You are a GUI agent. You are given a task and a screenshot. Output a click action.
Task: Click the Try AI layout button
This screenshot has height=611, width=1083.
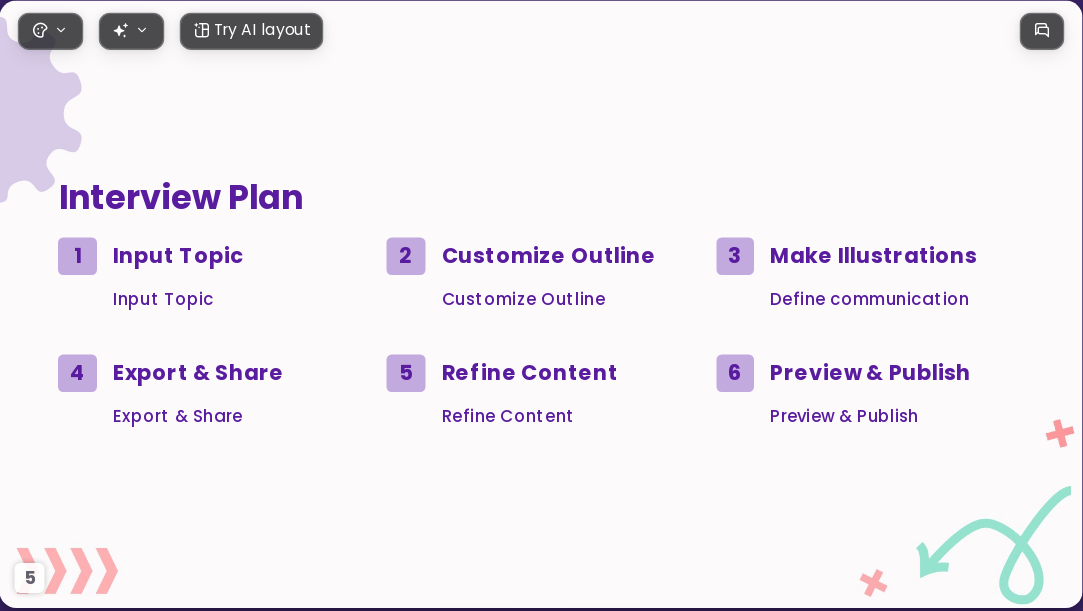coord(251,30)
